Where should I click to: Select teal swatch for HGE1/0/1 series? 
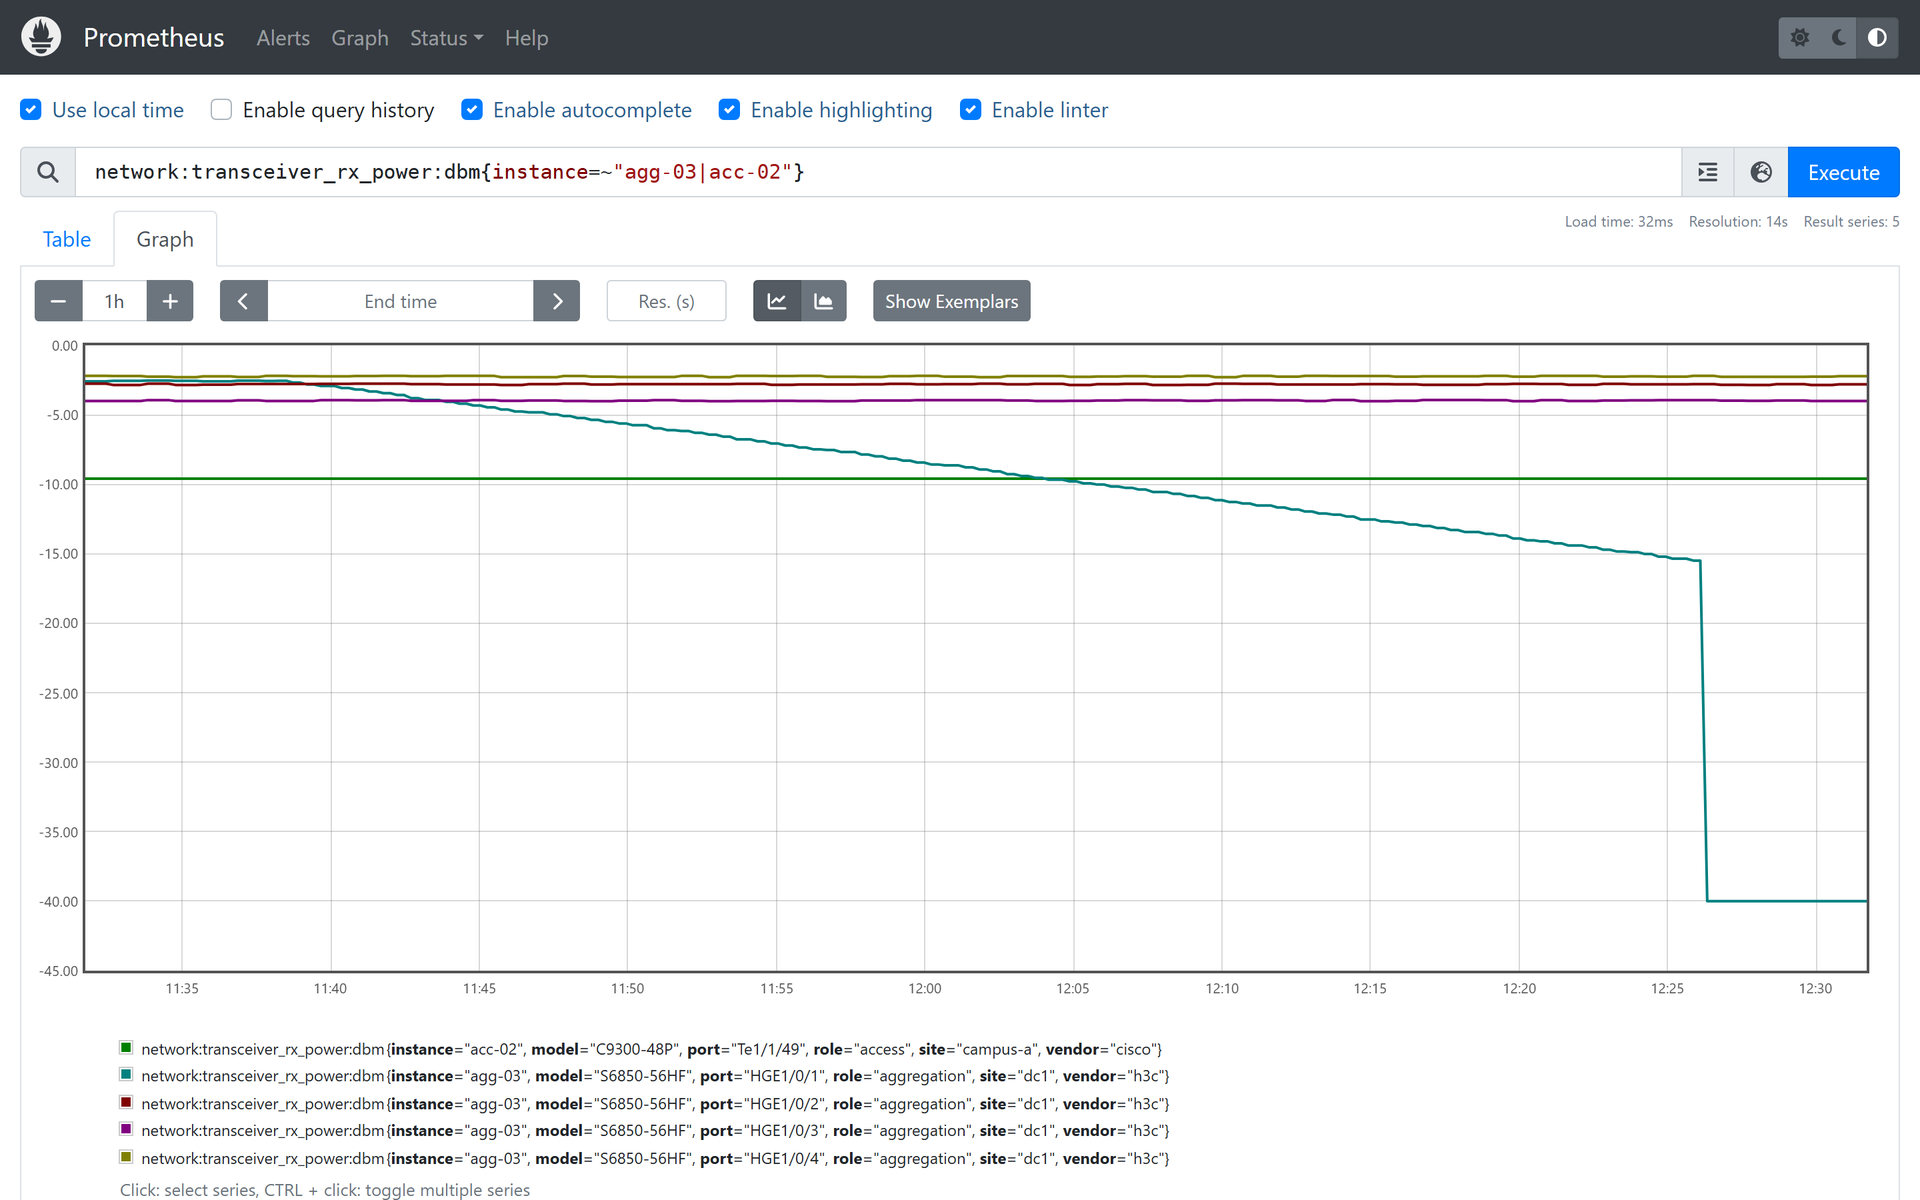tap(126, 1075)
